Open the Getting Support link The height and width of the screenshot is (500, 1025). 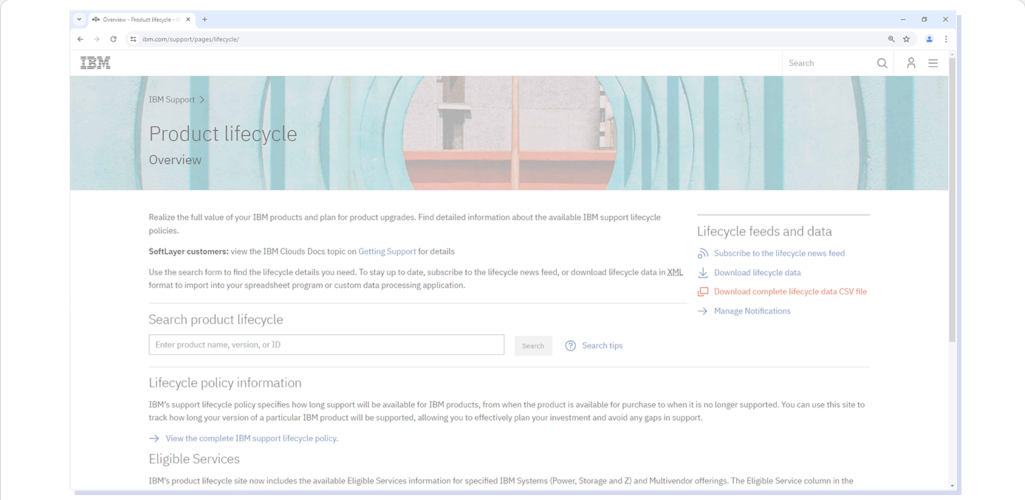pos(387,251)
